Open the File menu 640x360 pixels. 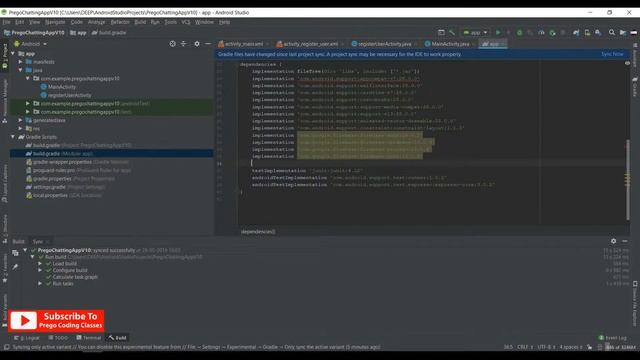(7, 22)
